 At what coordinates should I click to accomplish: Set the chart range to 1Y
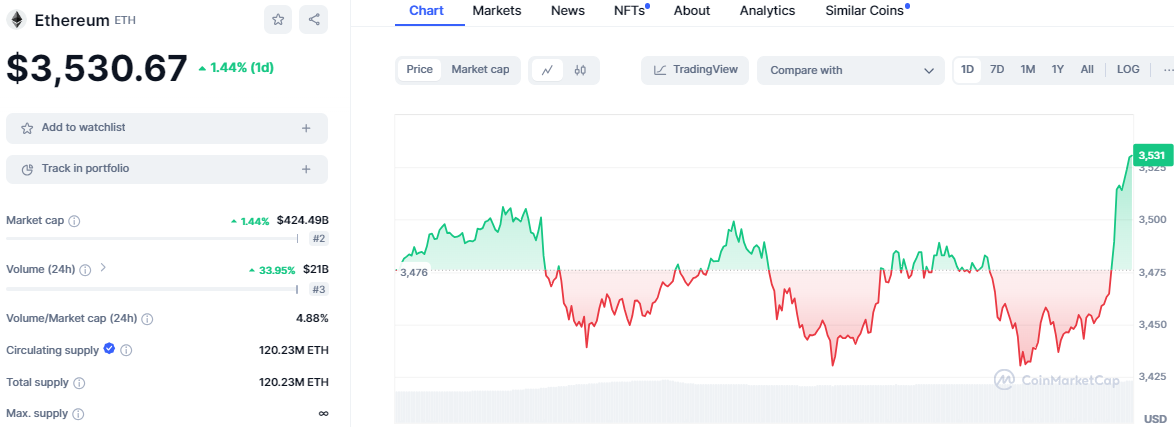1057,70
